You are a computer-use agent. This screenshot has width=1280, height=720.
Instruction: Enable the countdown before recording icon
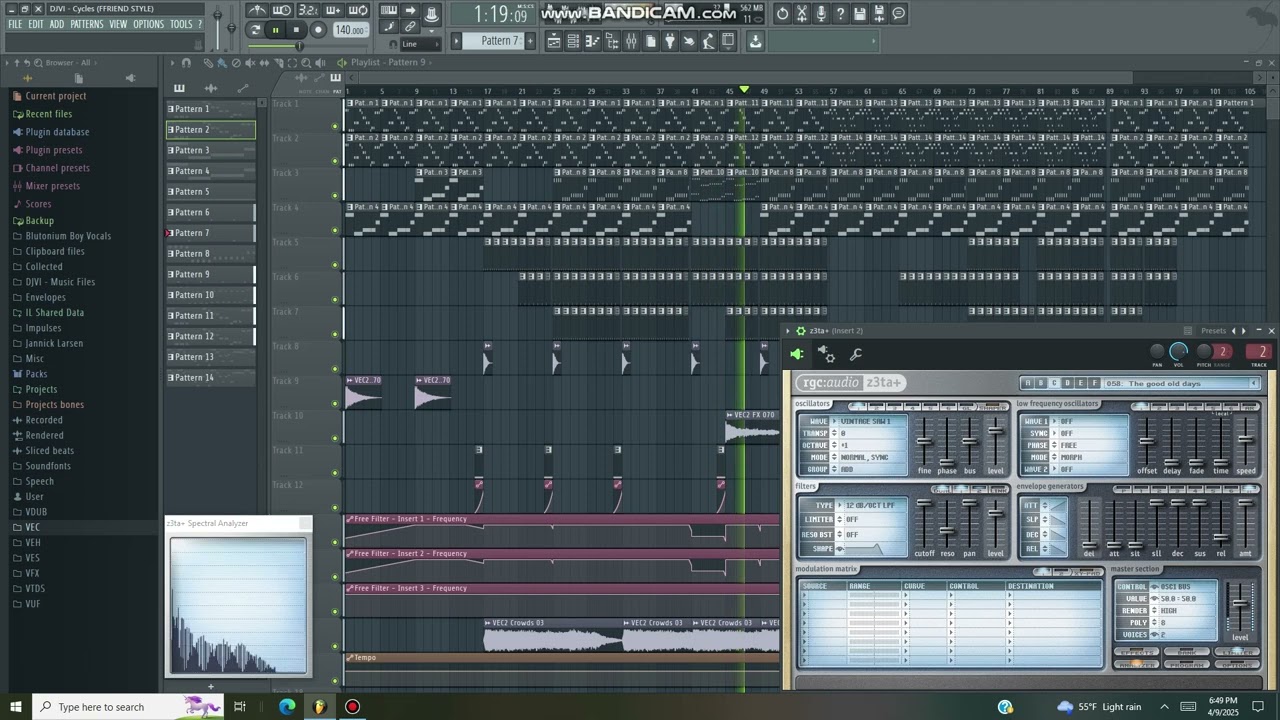click(x=310, y=11)
